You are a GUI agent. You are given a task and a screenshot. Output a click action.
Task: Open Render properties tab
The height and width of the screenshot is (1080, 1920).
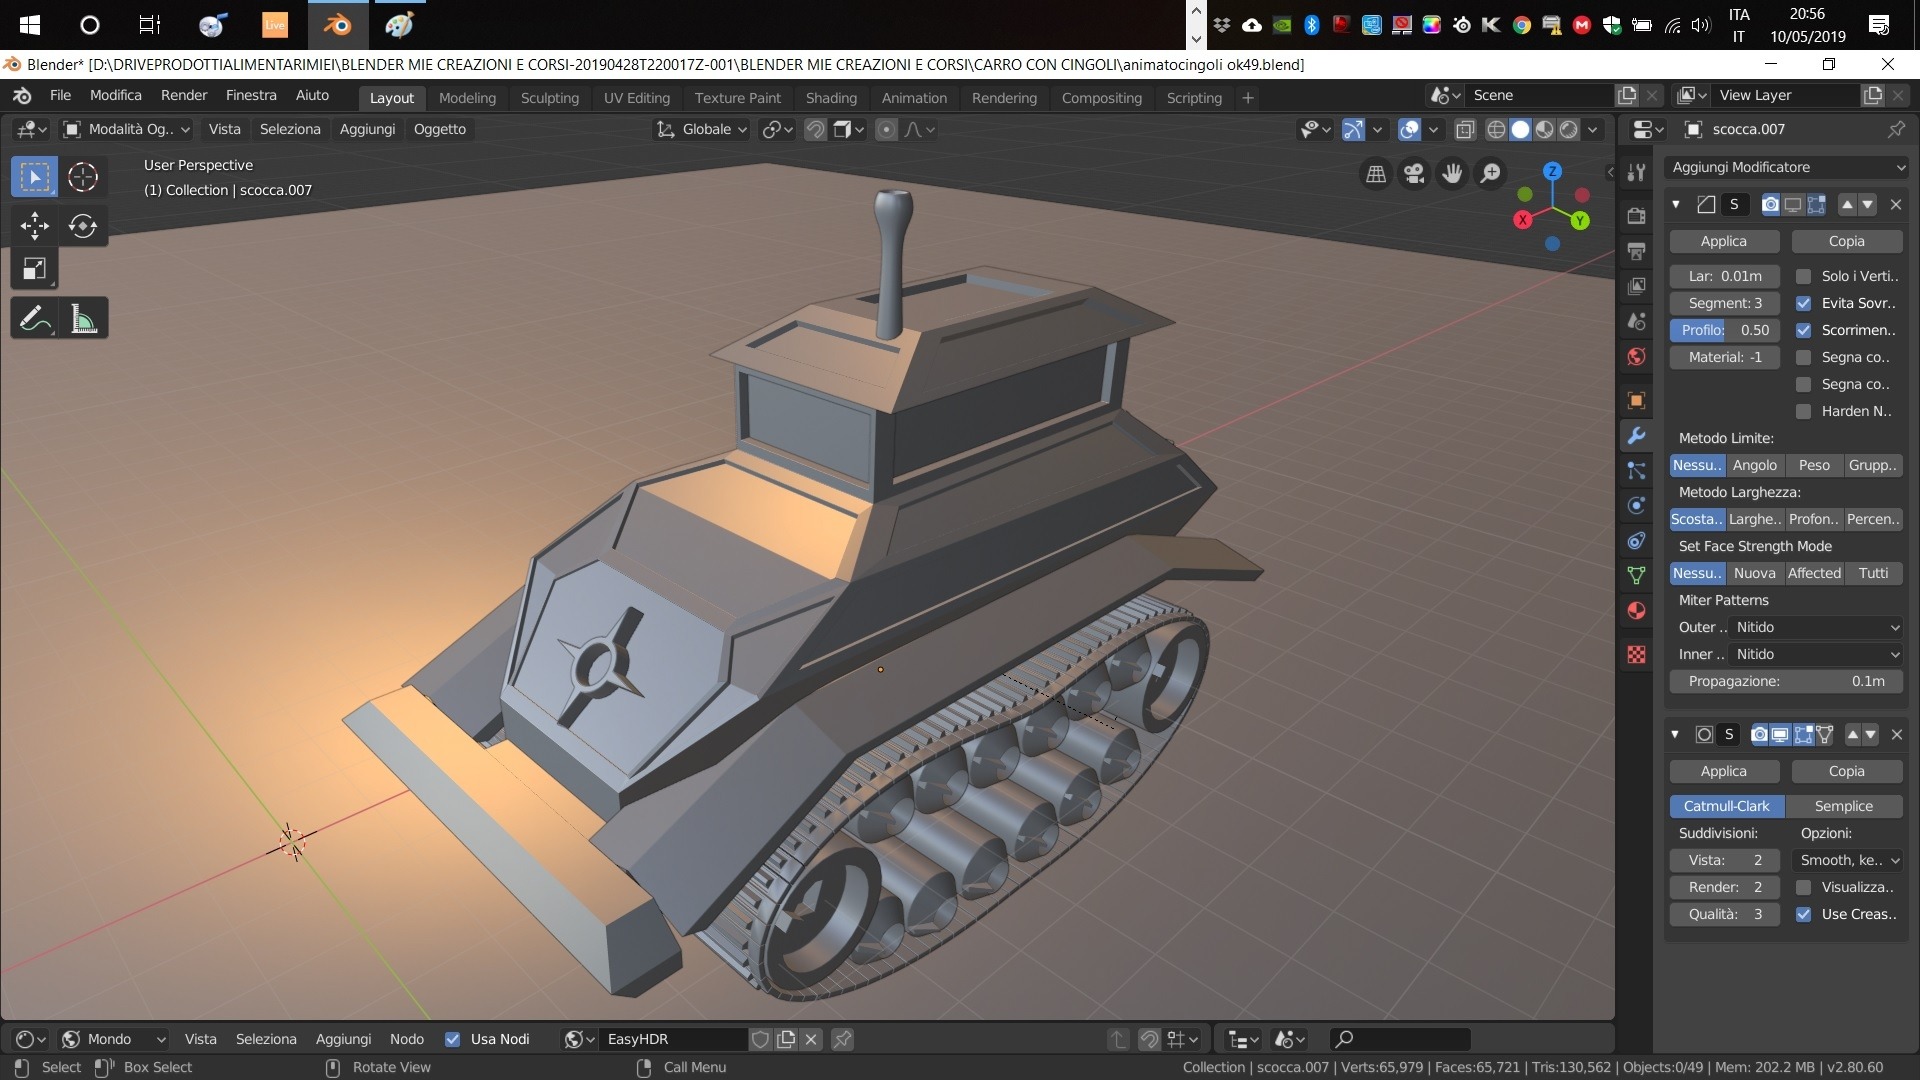pyautogui.click(x=1636, y=216)
